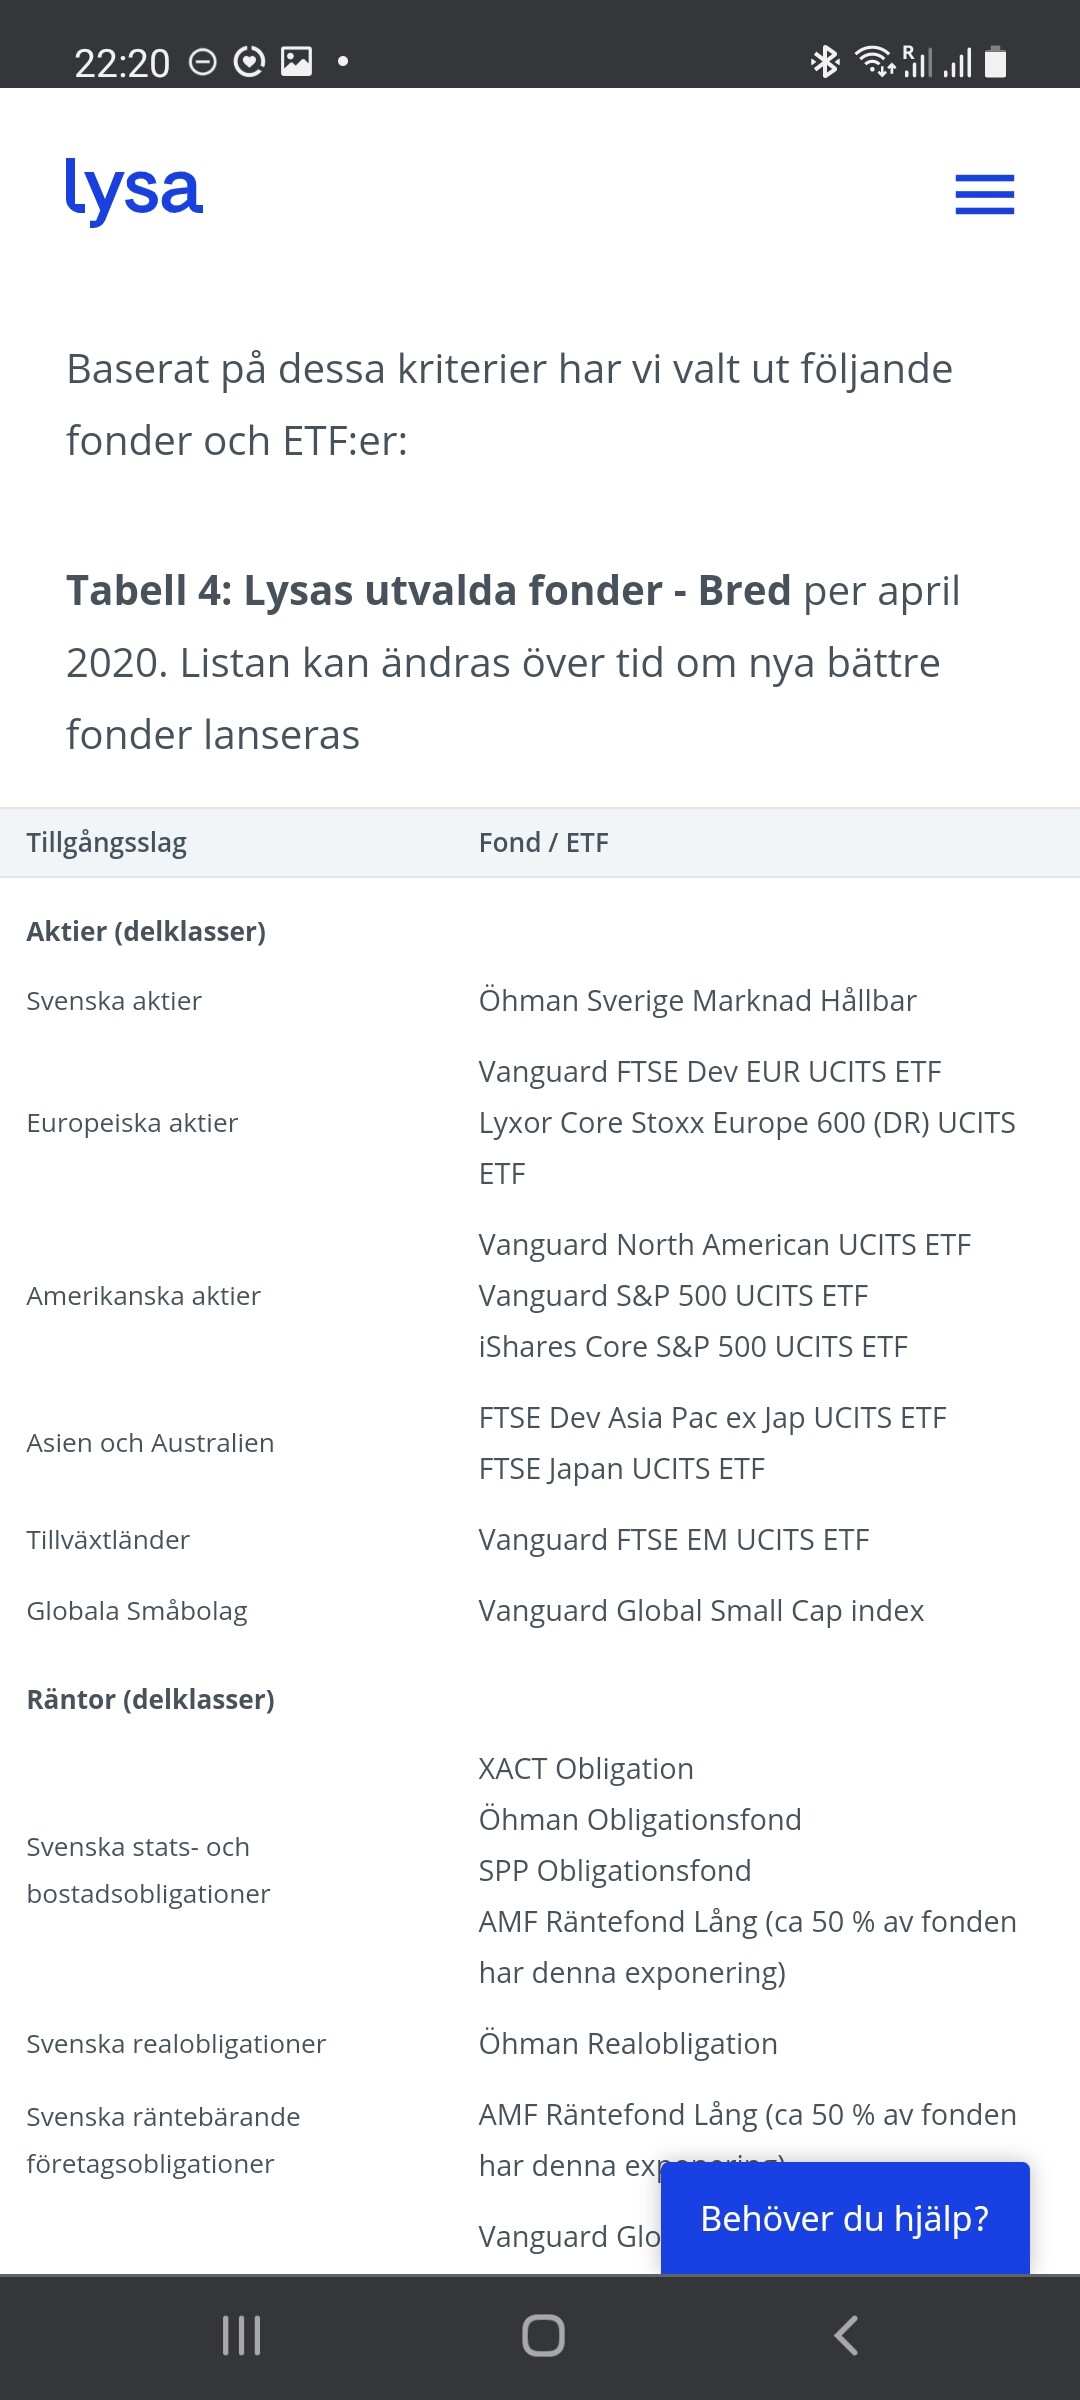Open the recent apps navigation button
Screen dimensions: 1080x2400
pos(241,2336)
